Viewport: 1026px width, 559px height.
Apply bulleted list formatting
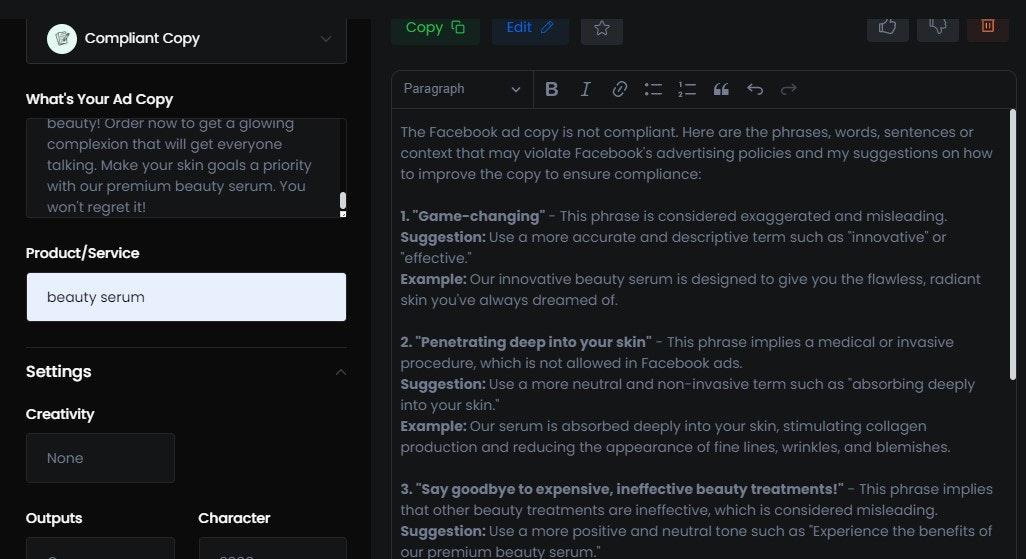pos(653,89)
